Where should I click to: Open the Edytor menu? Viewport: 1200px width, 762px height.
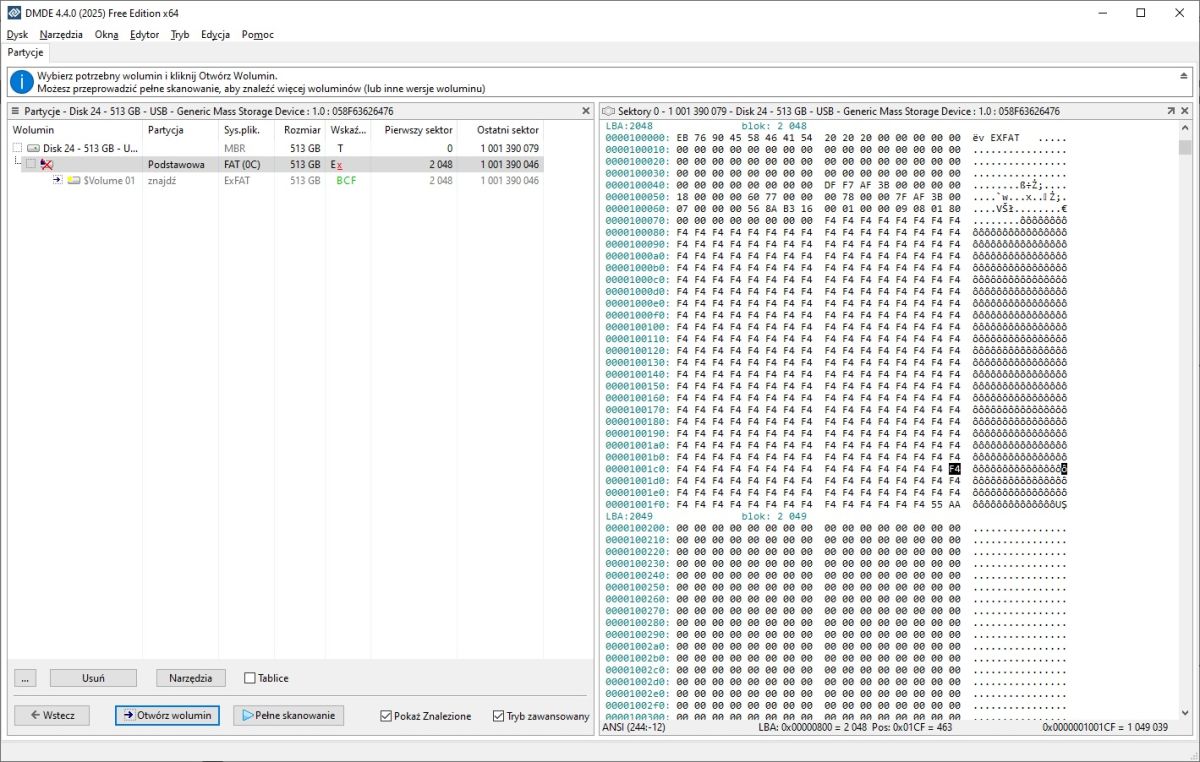pyautogui.click(x=144, y=34)
